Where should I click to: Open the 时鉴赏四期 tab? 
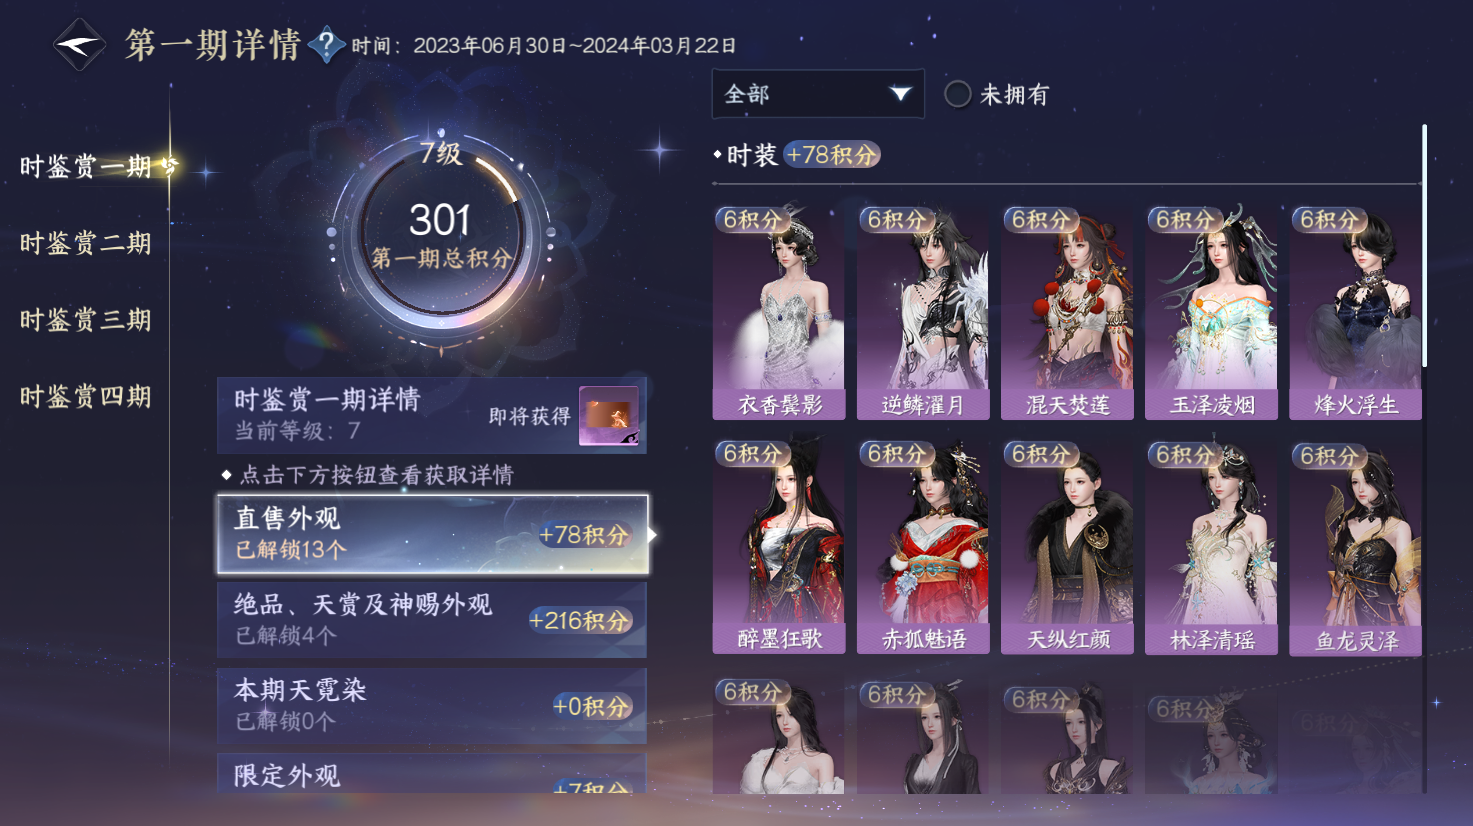tap(86, 397)
